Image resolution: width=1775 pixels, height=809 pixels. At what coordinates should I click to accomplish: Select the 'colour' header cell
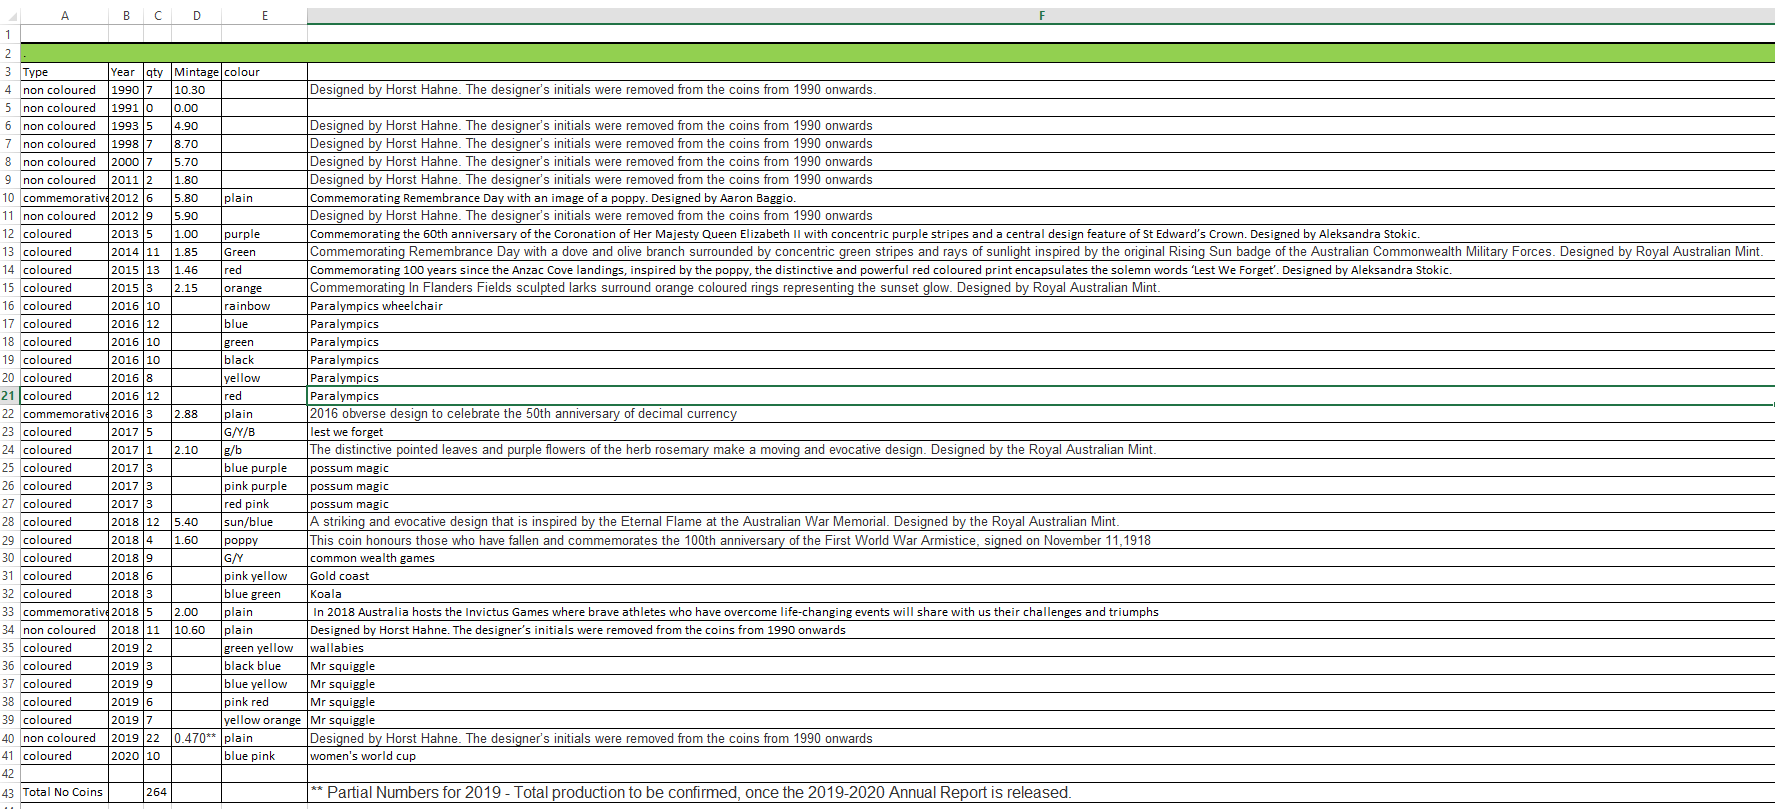pos(264,72)
